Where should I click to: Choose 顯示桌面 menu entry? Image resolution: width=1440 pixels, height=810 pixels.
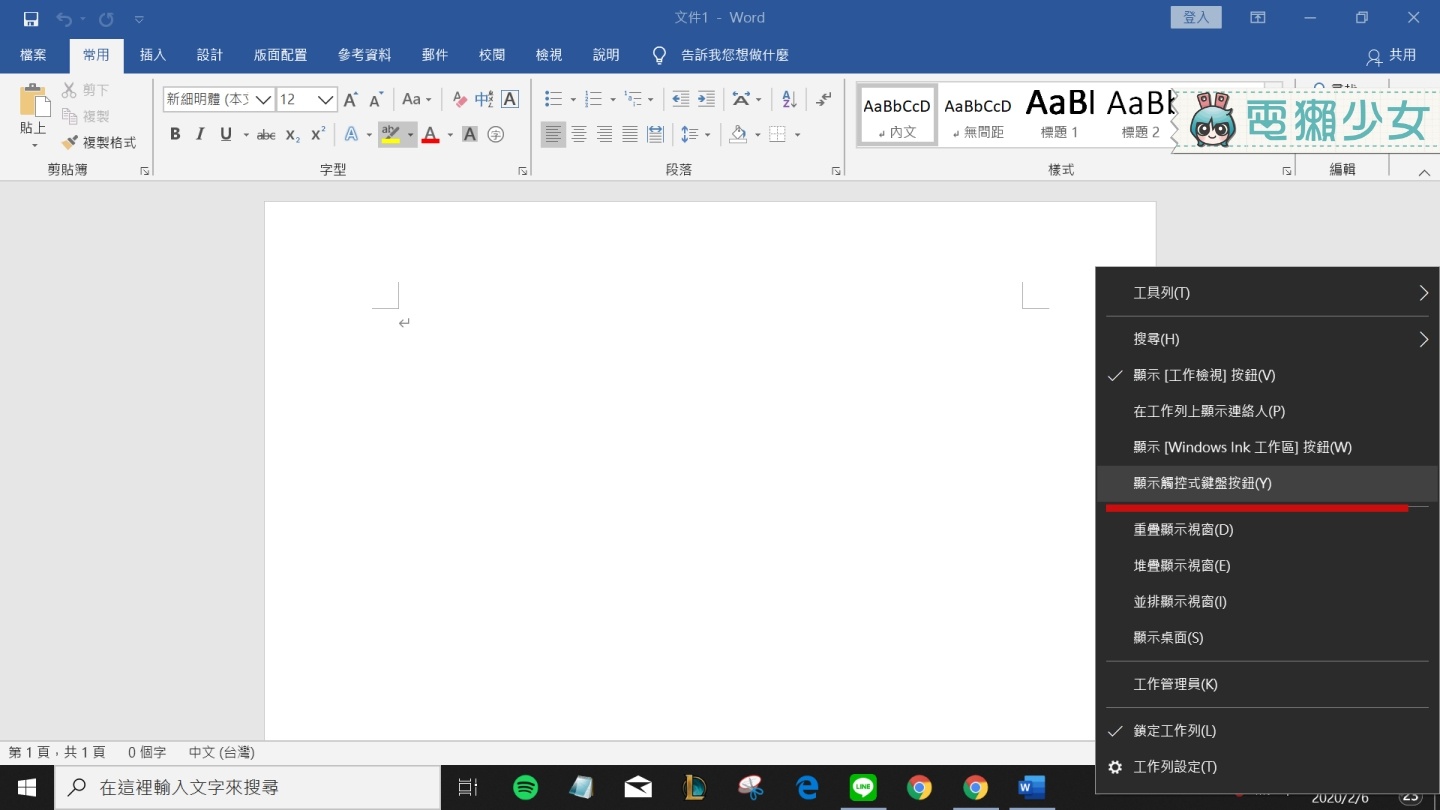pos(1266,637)
